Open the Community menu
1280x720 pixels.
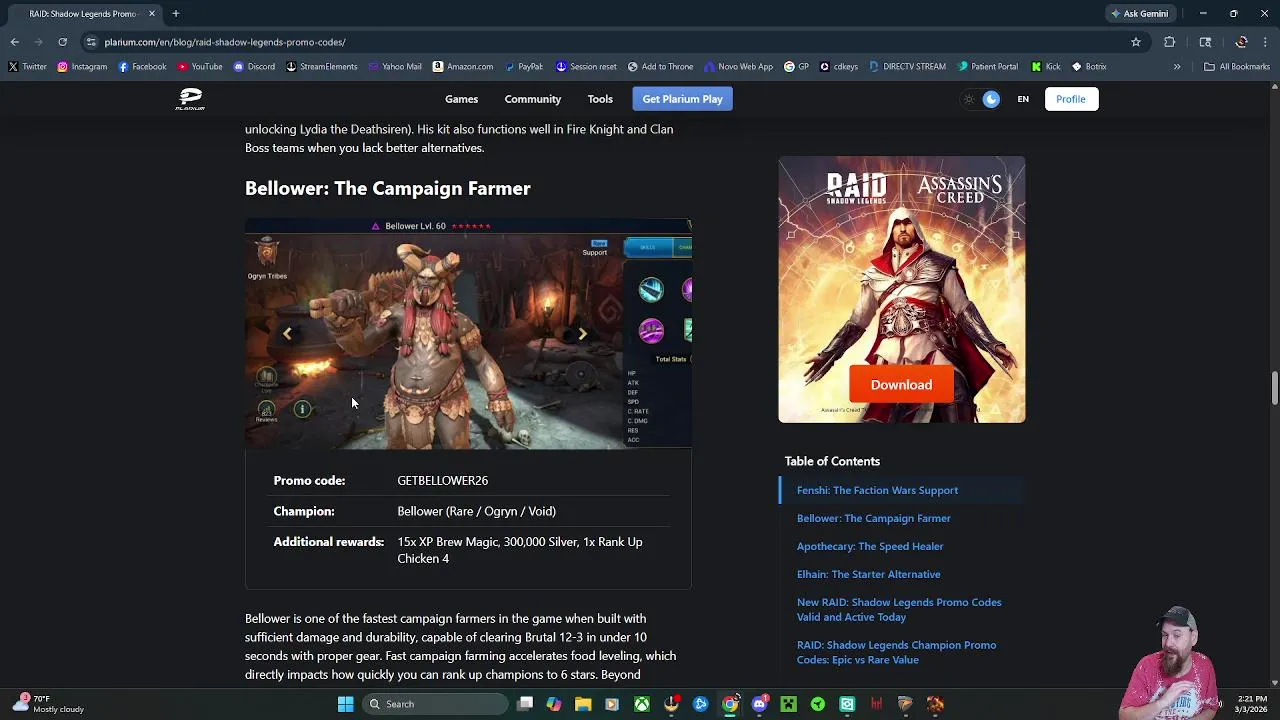pyautogui.click(x=533, y=99)
